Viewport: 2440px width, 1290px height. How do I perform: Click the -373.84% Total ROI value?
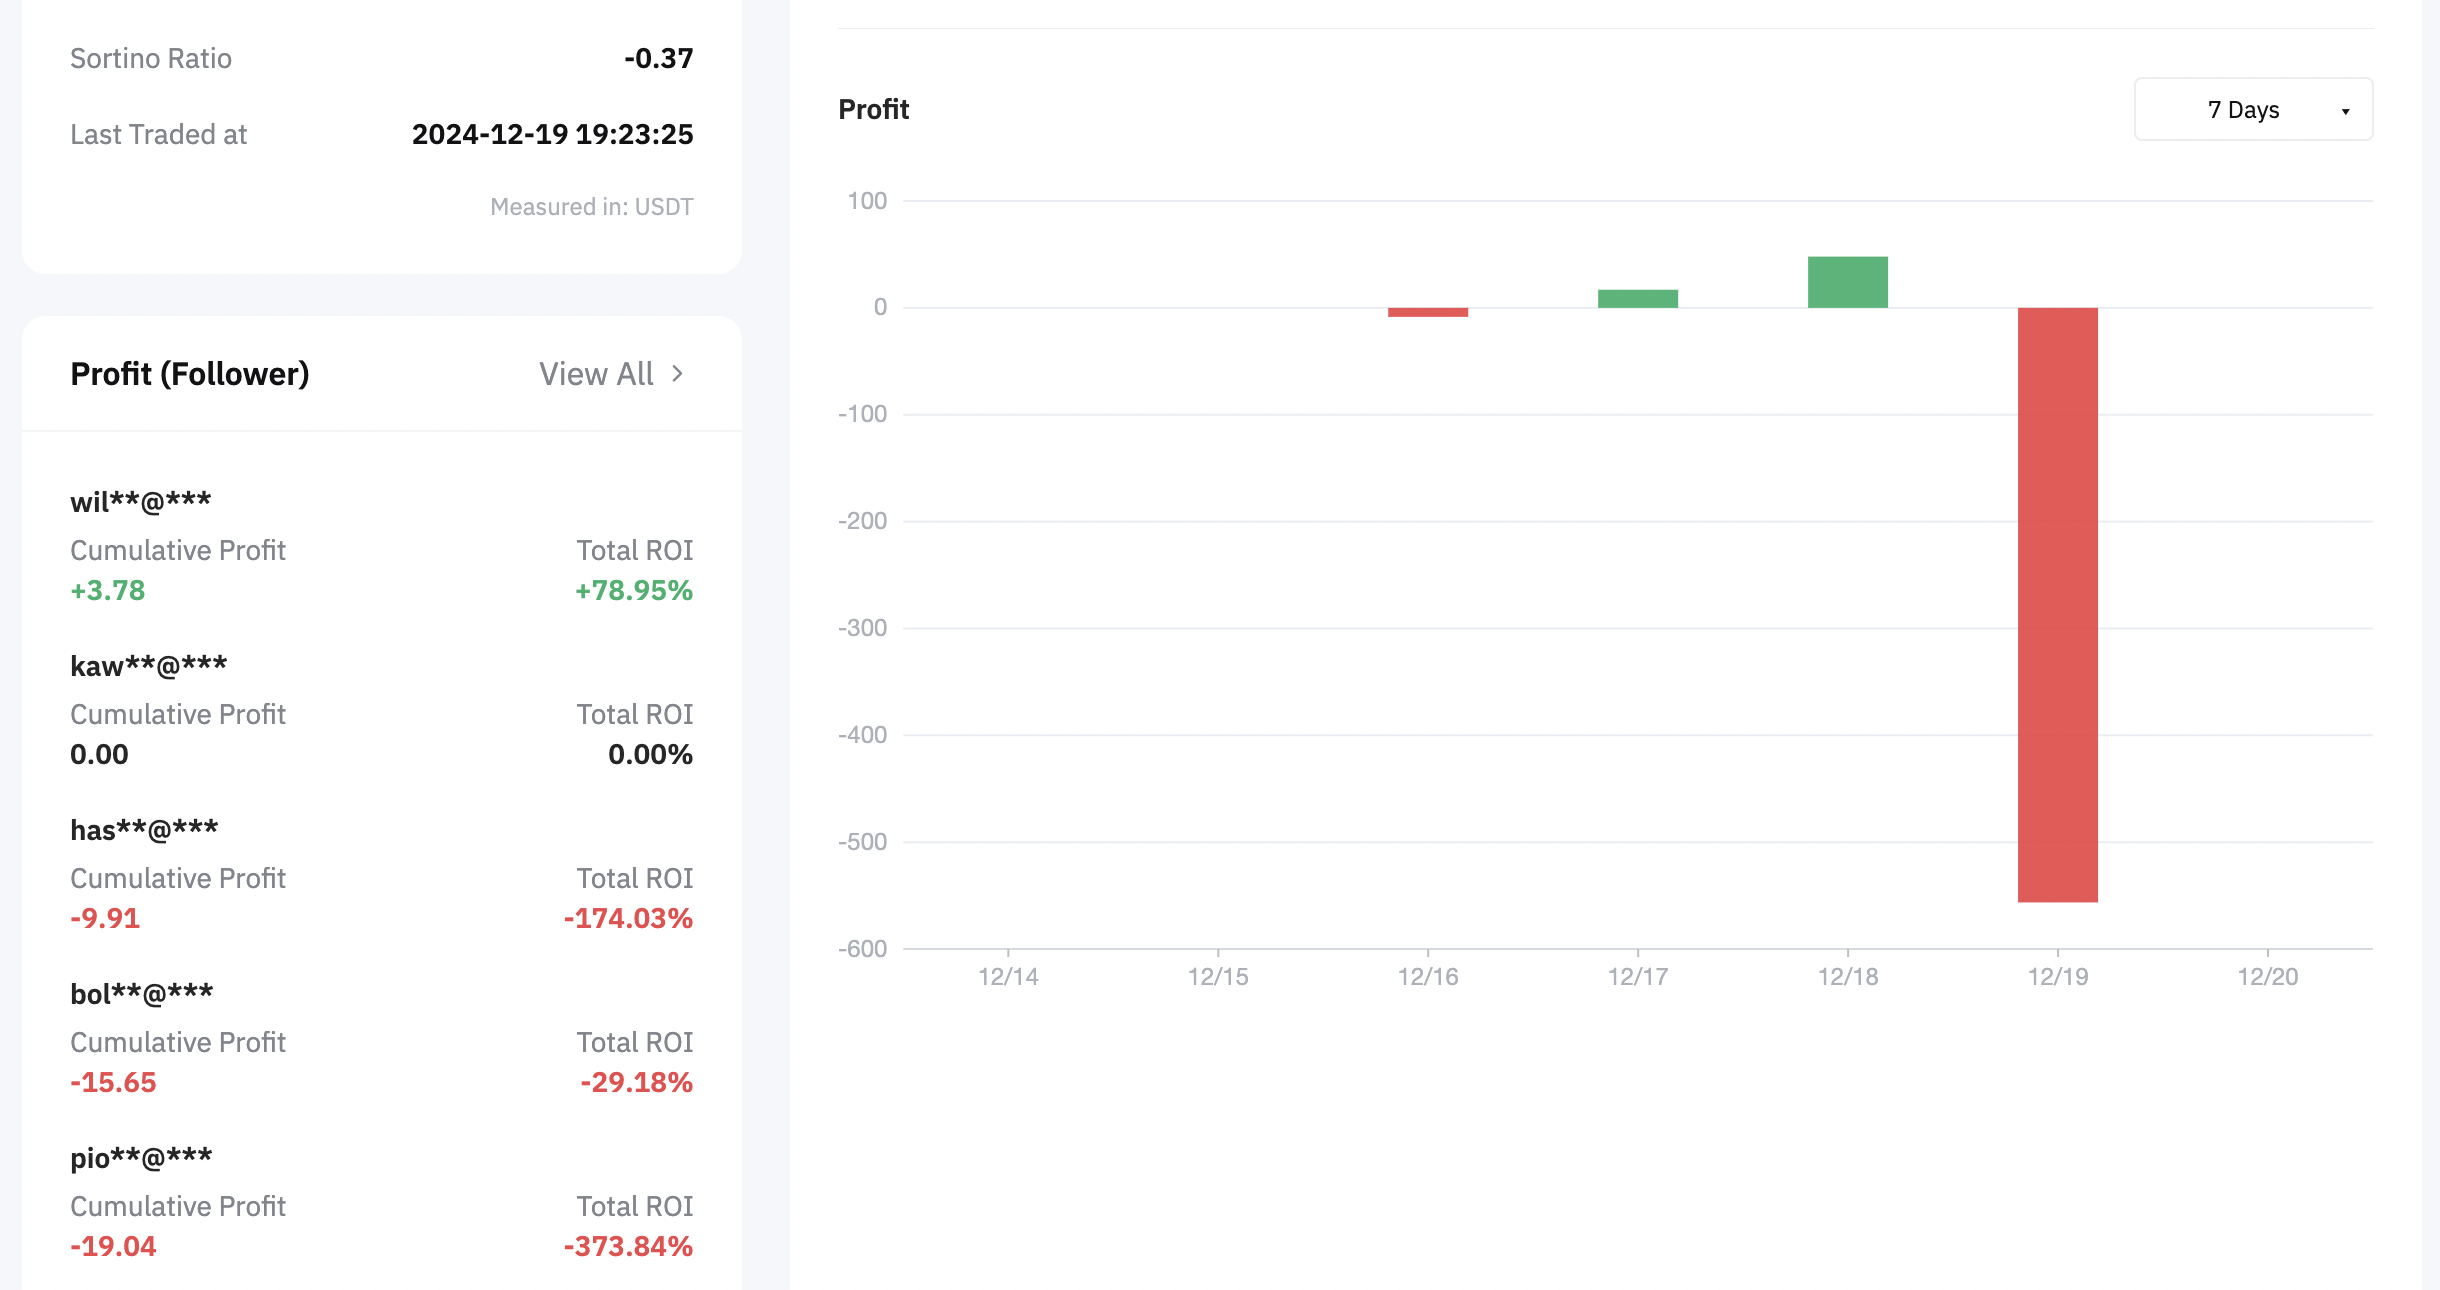click(x=628, y=1246)
